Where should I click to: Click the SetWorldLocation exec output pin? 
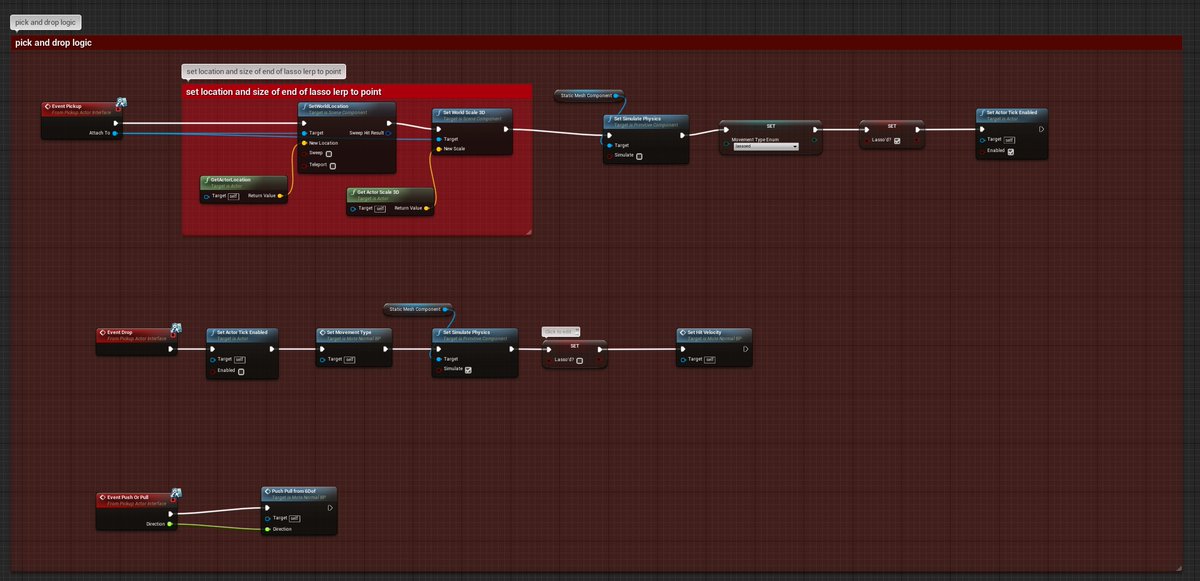389,124
